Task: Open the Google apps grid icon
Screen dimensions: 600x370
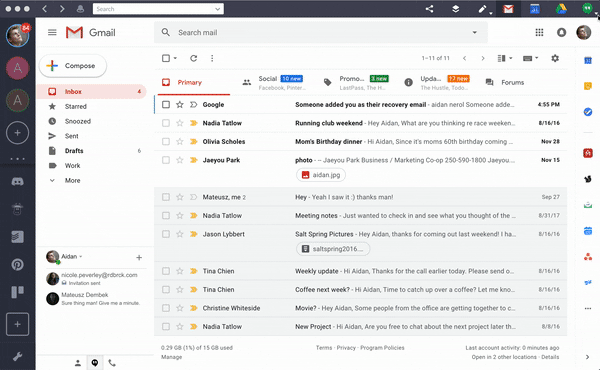Action: 539,33
